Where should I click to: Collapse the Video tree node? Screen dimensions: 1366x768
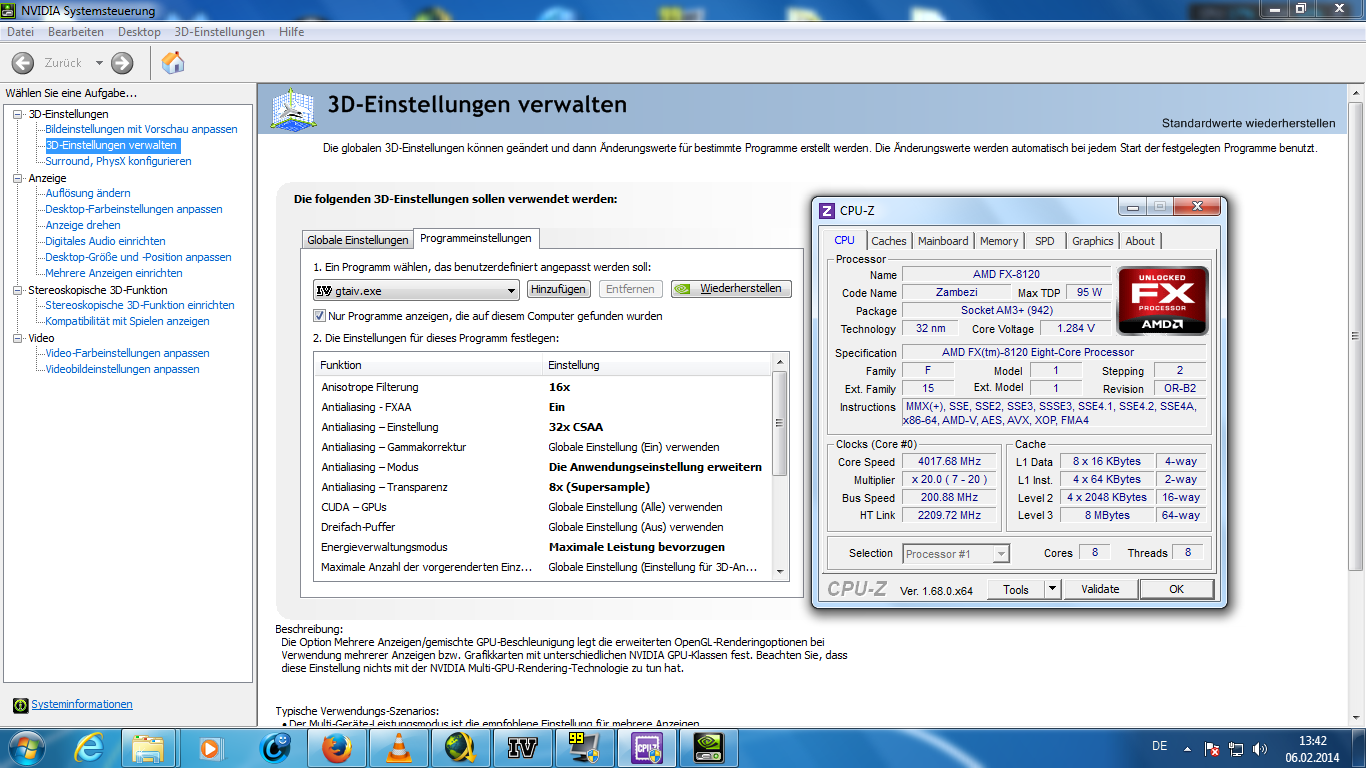tap(18, 338)
